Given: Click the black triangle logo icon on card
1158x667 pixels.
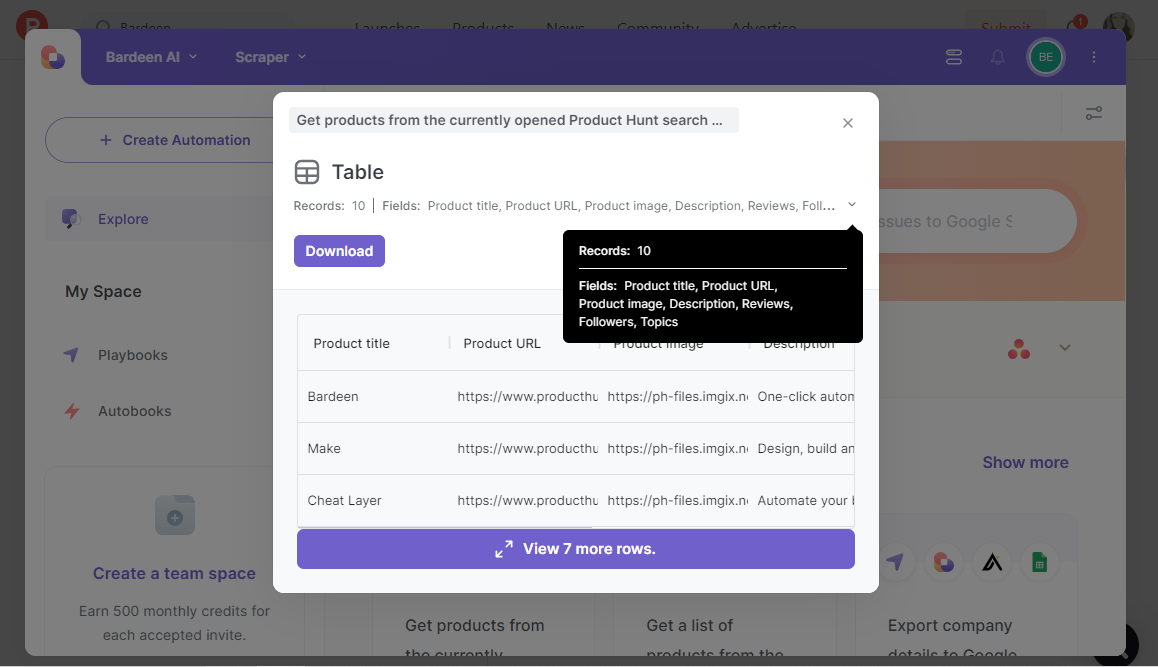Looking at the screenshot, I should tap(992, 563).
